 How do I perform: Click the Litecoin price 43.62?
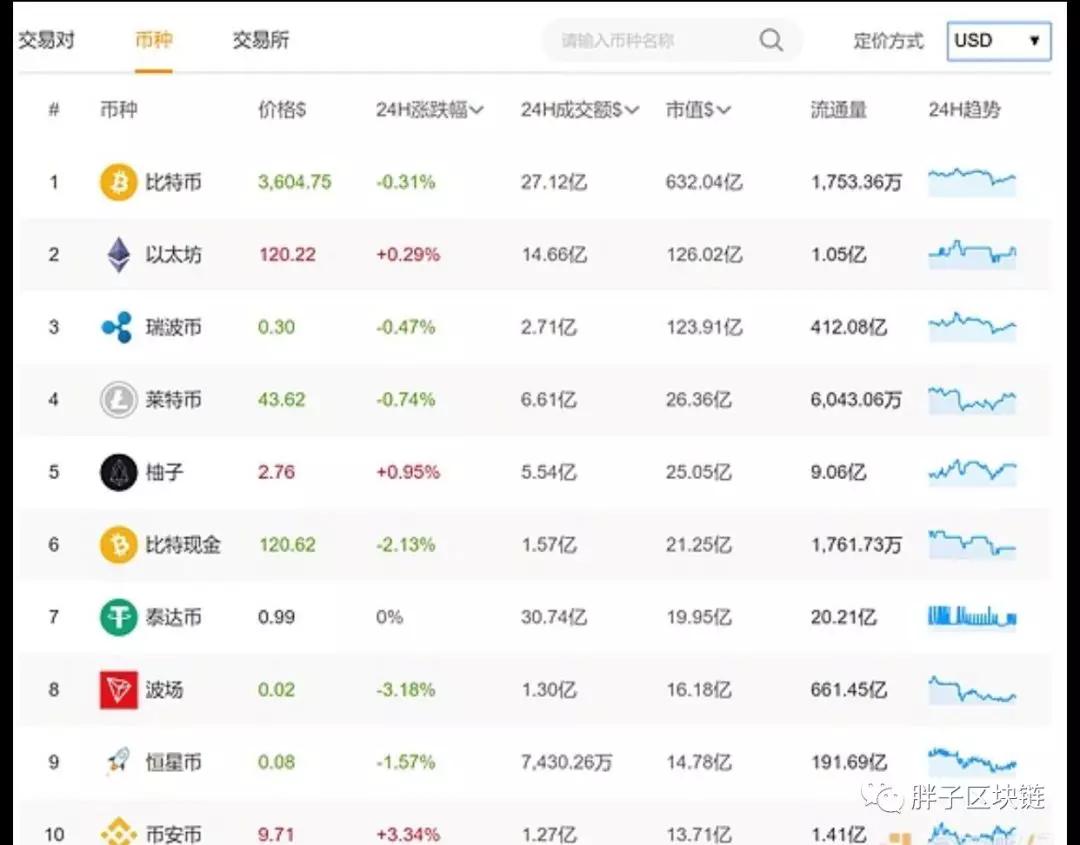coord(282,399)
